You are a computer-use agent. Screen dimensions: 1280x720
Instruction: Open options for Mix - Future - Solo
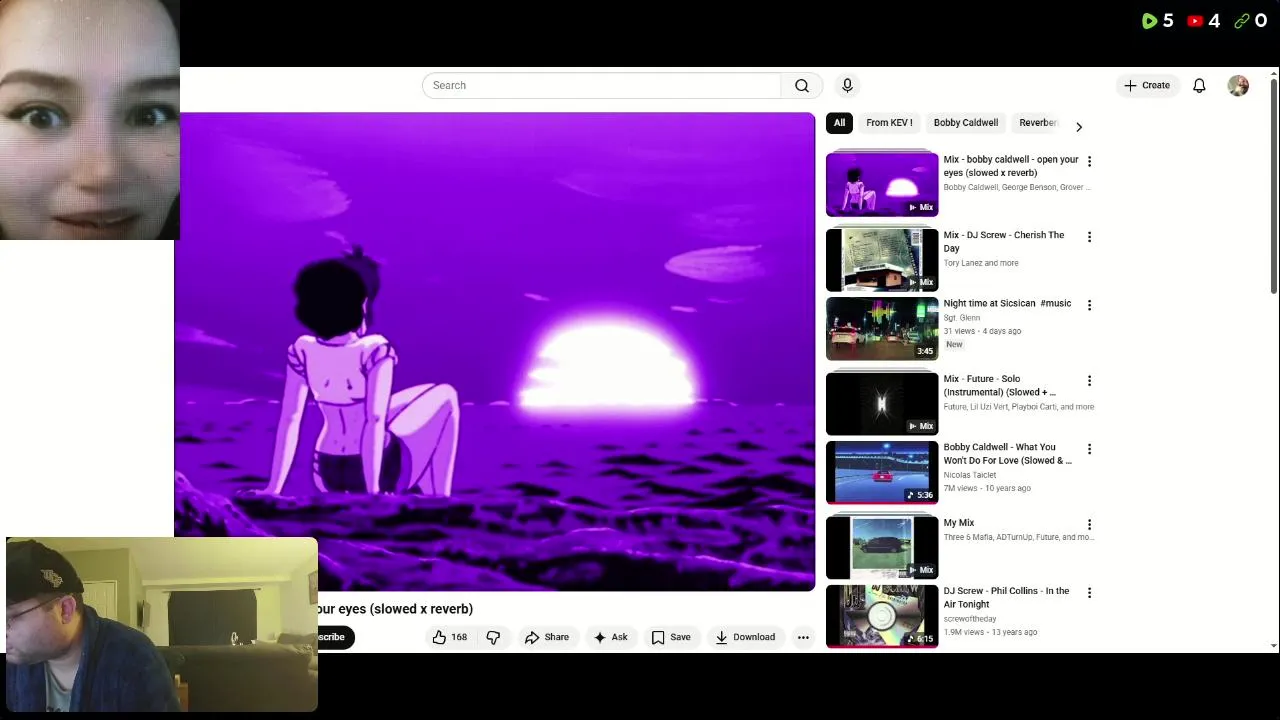pos(1089,381)
